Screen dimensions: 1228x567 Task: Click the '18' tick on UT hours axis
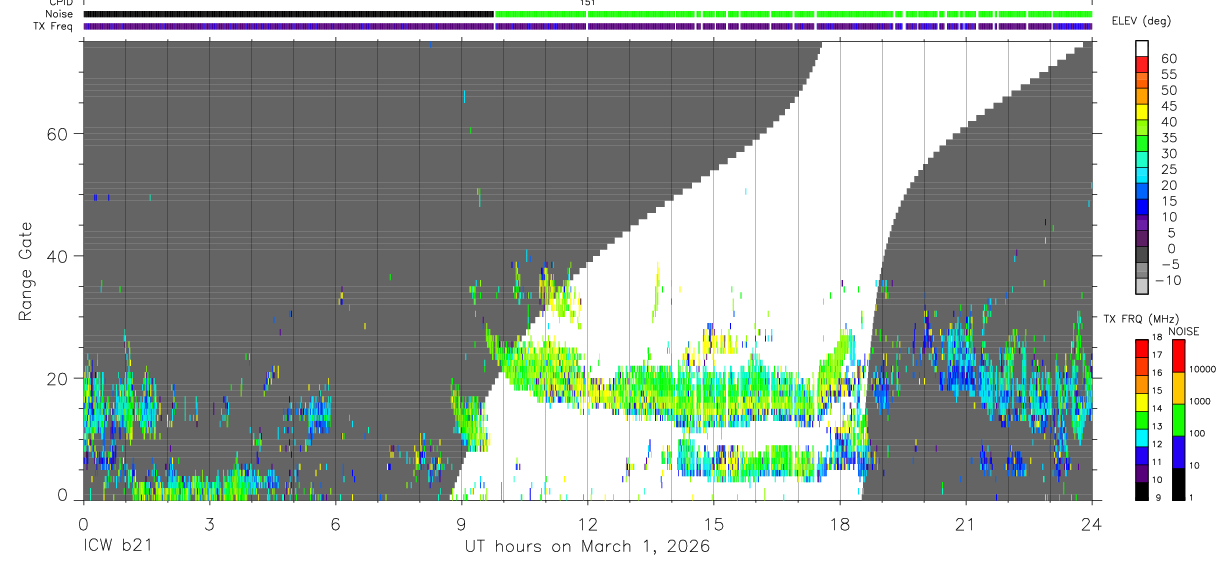(x=840, y=524)
